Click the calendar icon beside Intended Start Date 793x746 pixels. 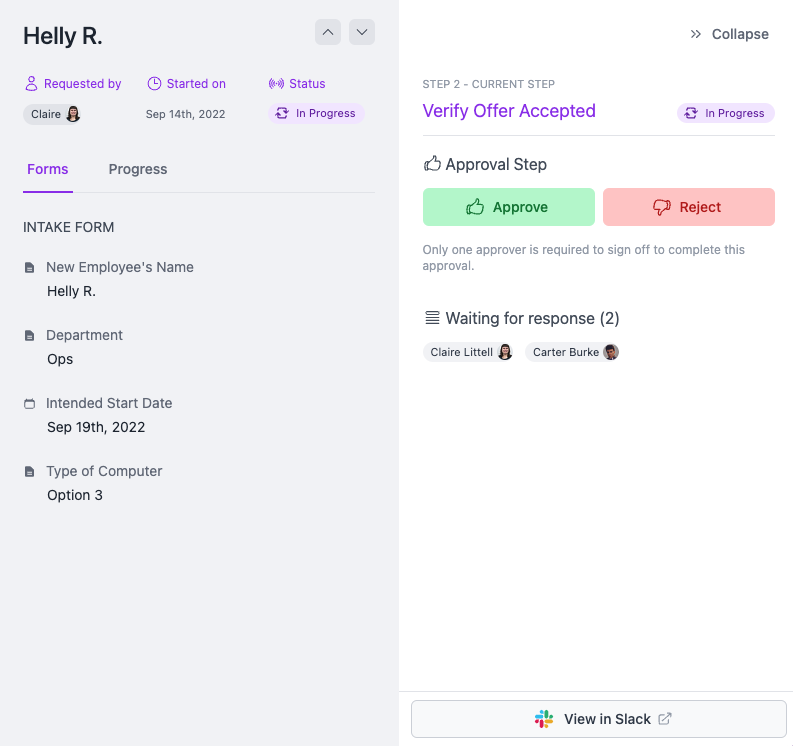[30, 404]
